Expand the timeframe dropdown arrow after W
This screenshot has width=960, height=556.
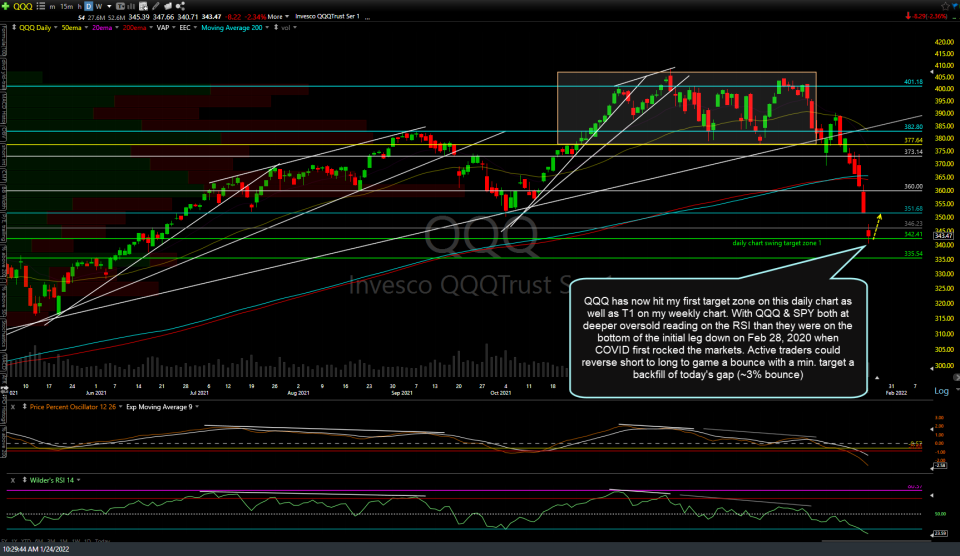coord(109,7)
